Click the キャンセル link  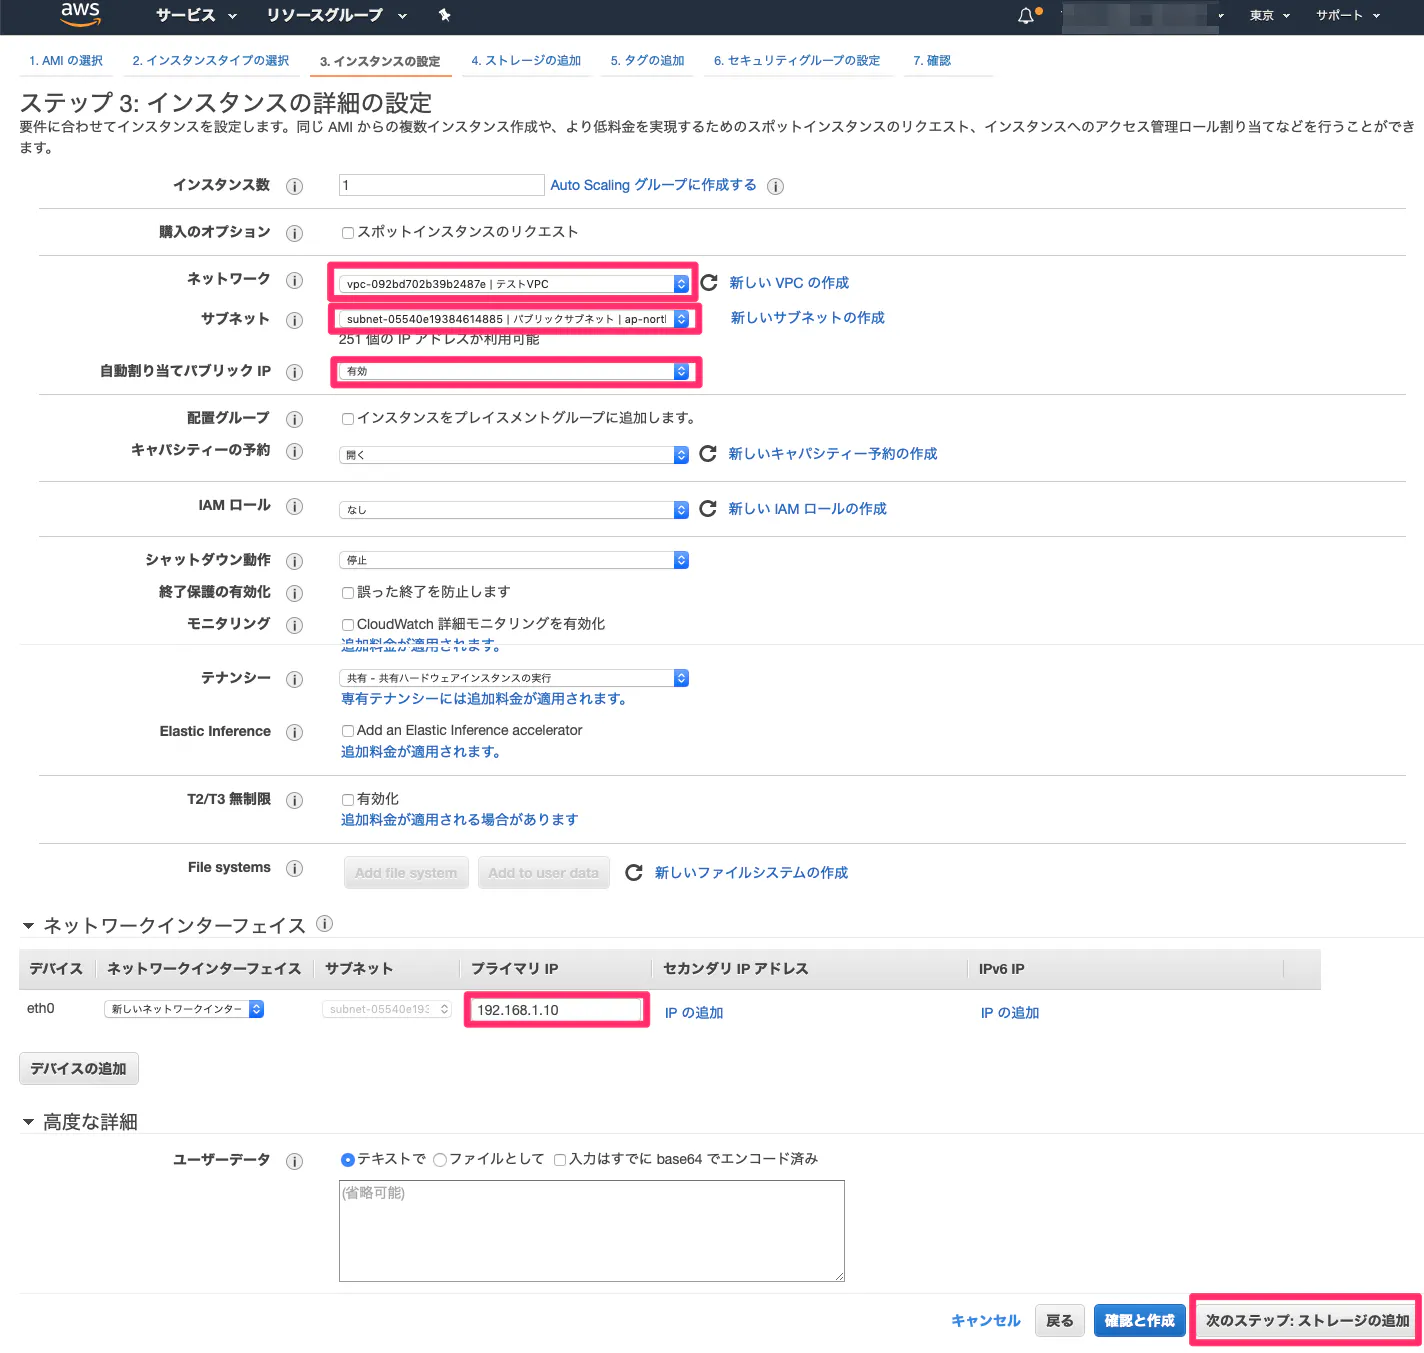pyautogui.click(x=986, y=1321)
